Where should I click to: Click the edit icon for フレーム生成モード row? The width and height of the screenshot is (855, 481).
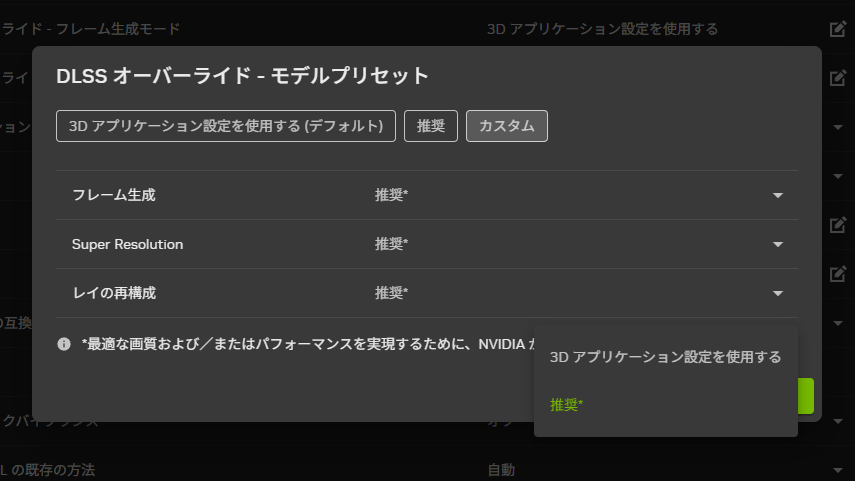point(838,29)
